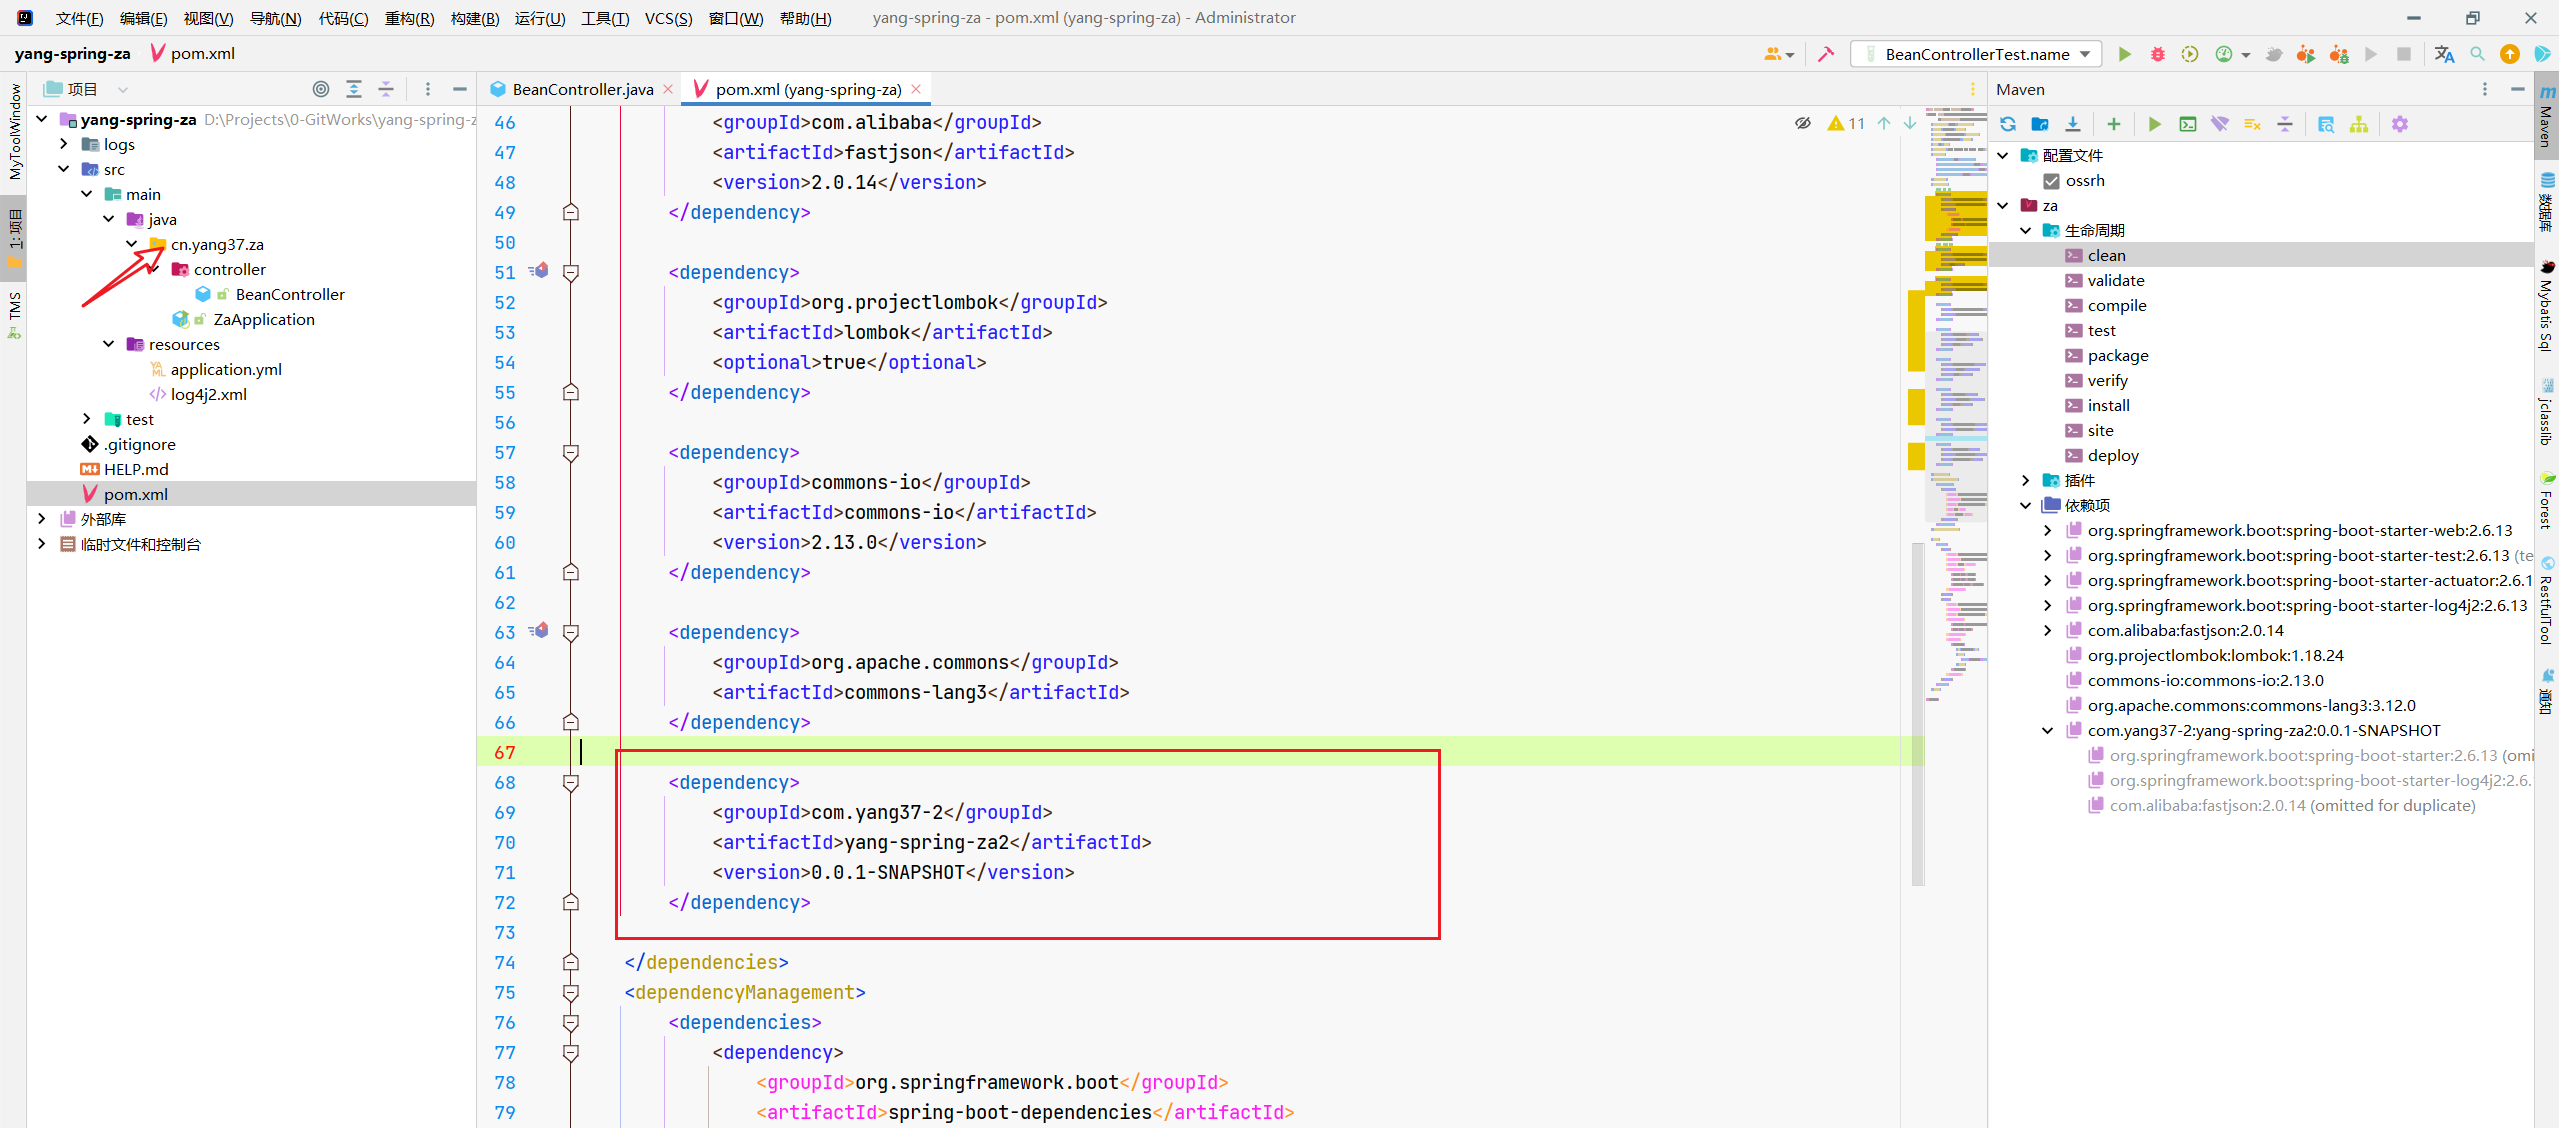
Task: Open run configuration dropdown BeanControllerTest.name
Action: (x=1977, y=54)
